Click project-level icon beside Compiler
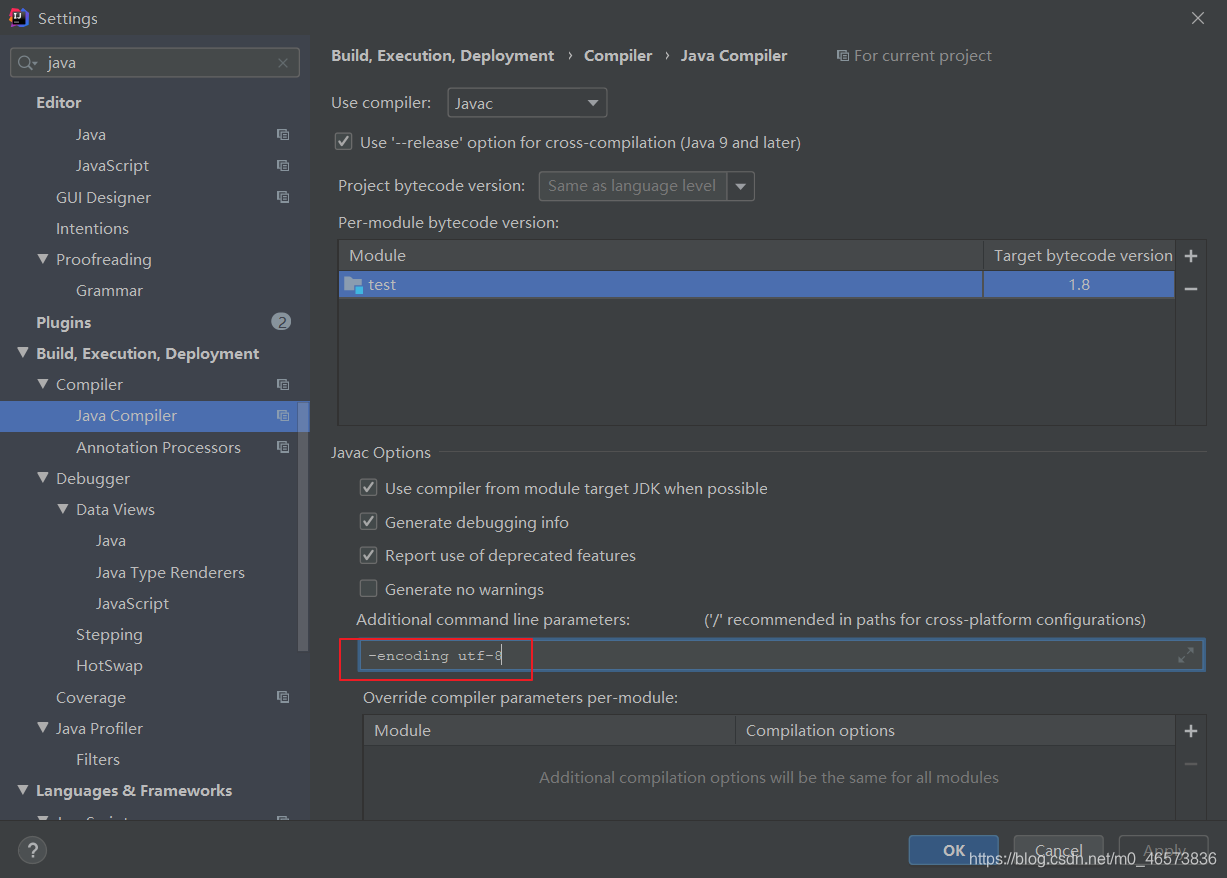Image resolution: width=1227 pixels, height=878 pixels. 283,384
